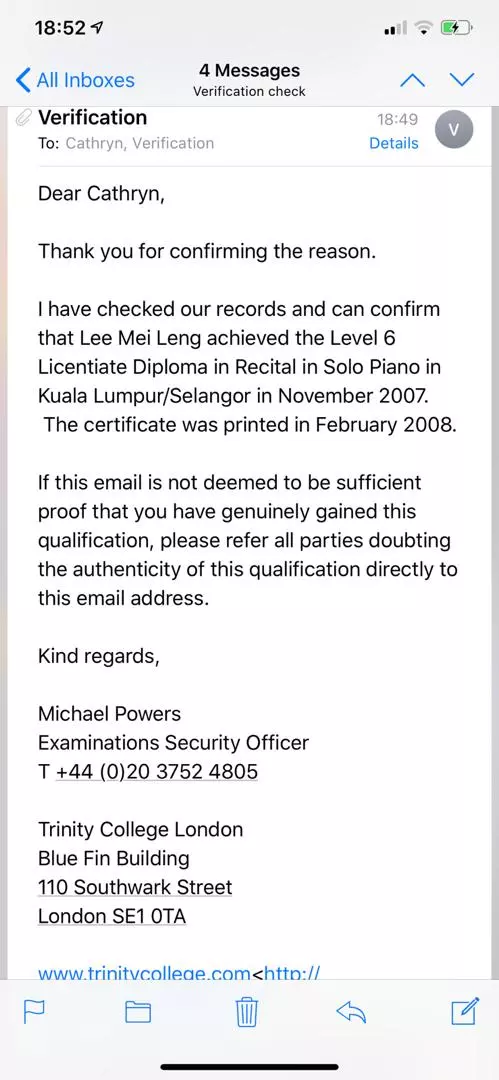
Task: Tap the flag icon in bottom toolbar
Action: (x=34, y=1012)
